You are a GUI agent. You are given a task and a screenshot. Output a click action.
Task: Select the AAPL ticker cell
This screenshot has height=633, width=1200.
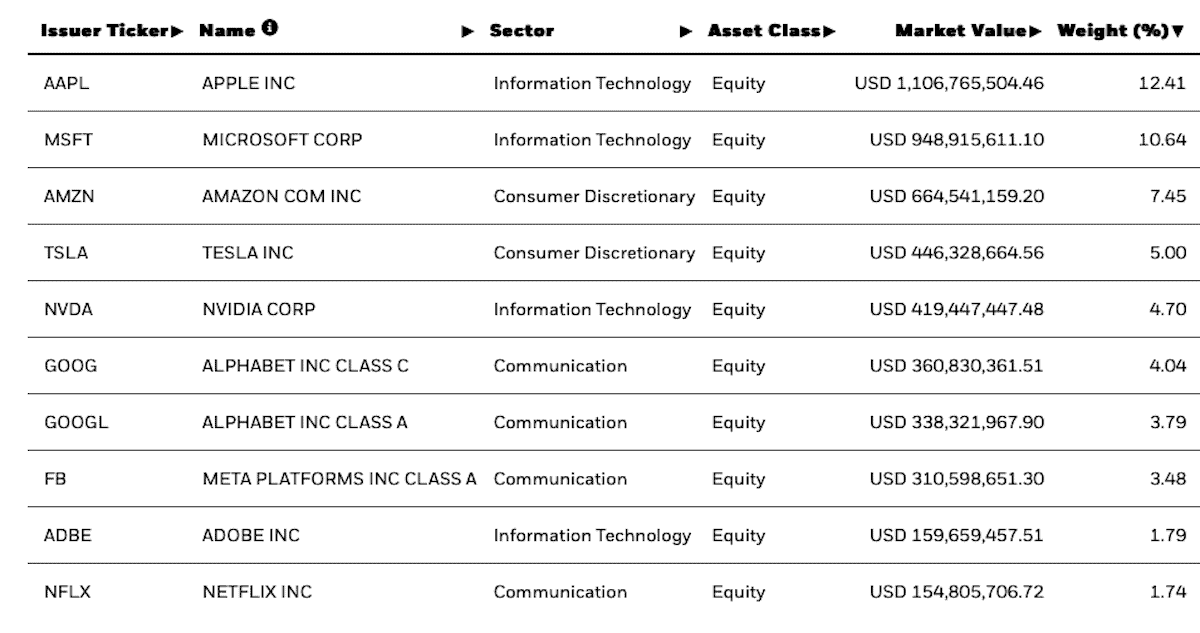coord(66,84)
